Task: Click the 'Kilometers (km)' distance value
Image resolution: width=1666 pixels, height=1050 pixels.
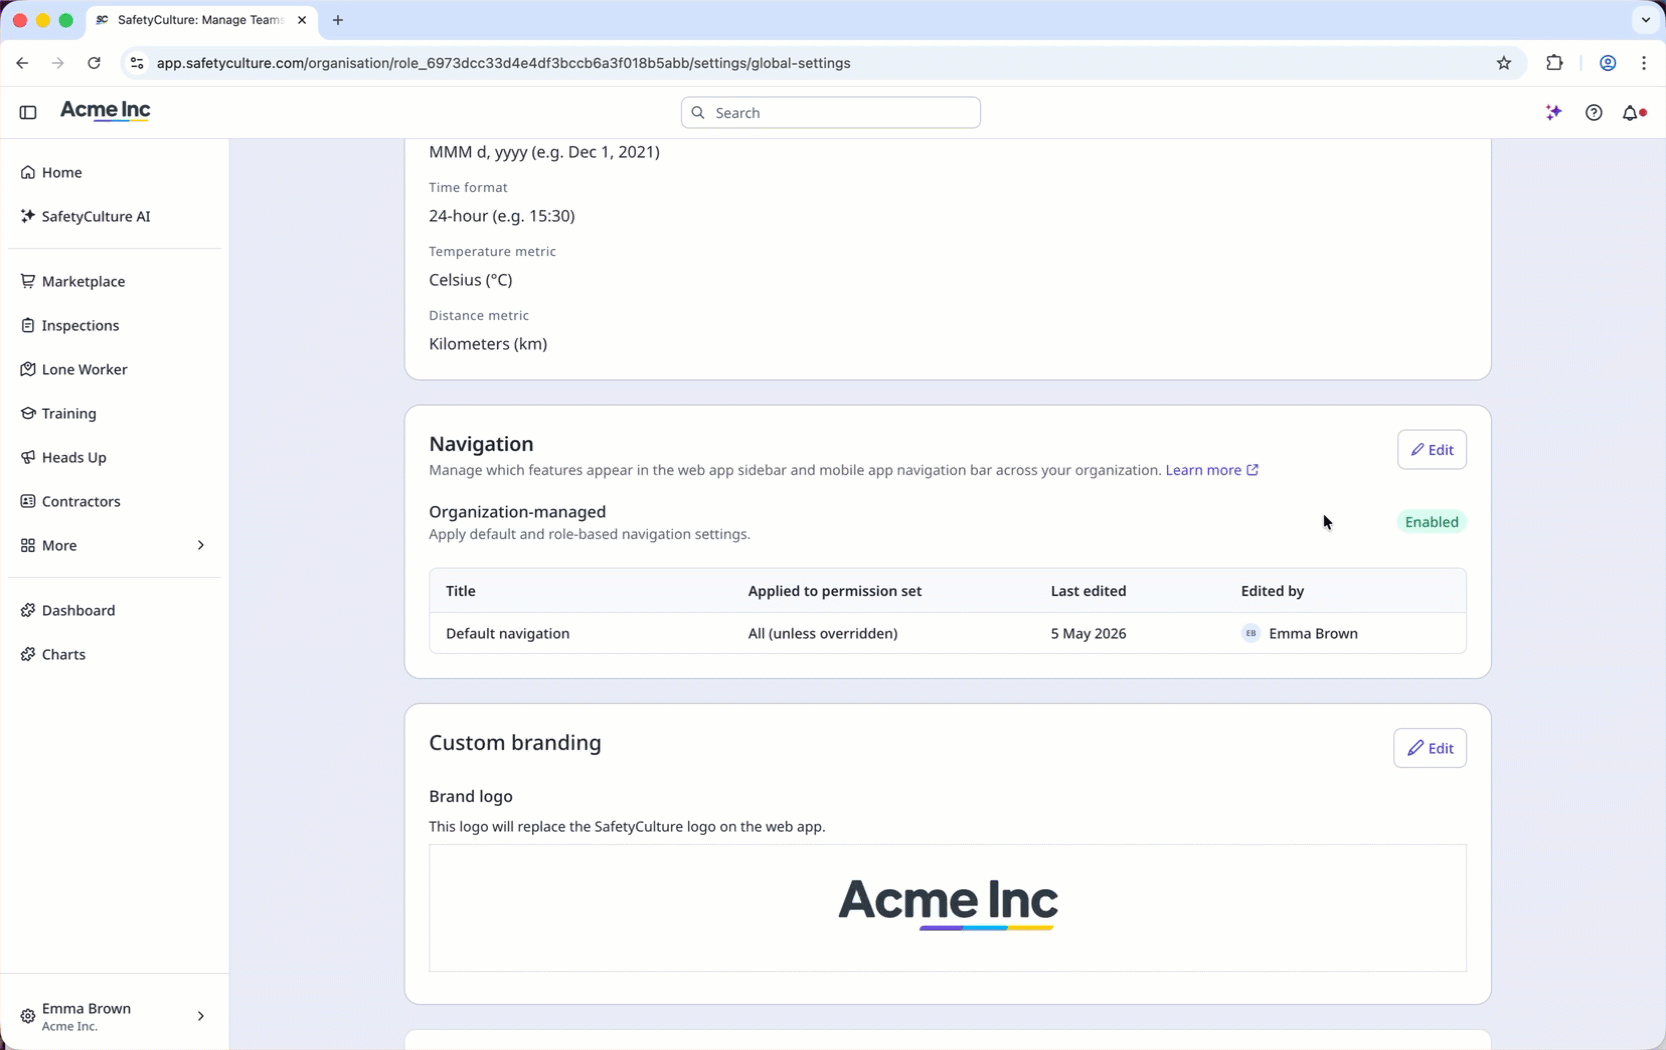Action: [488, 344]
